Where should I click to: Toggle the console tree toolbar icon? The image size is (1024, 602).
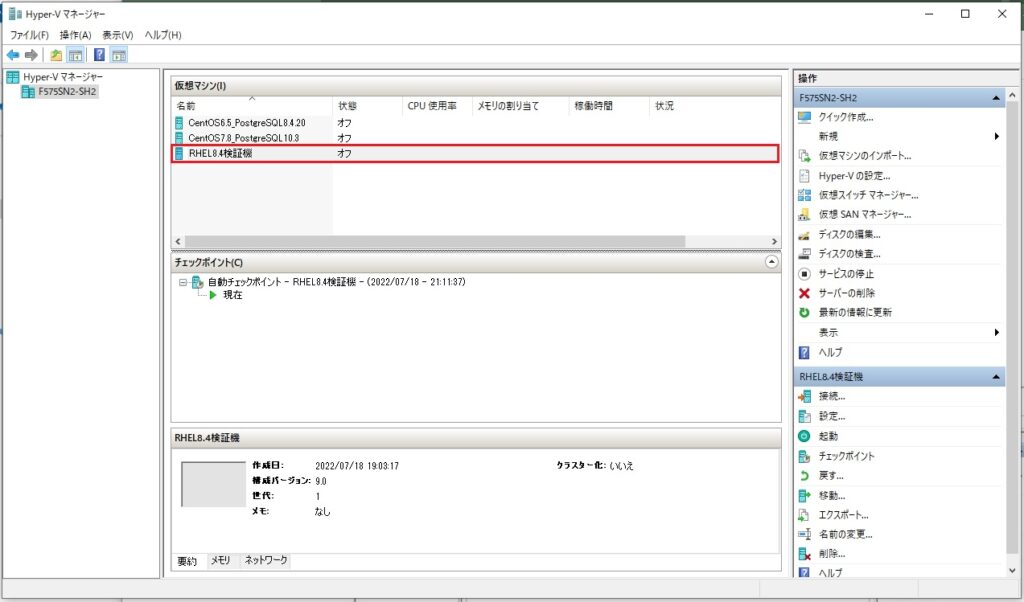(76, 55)
